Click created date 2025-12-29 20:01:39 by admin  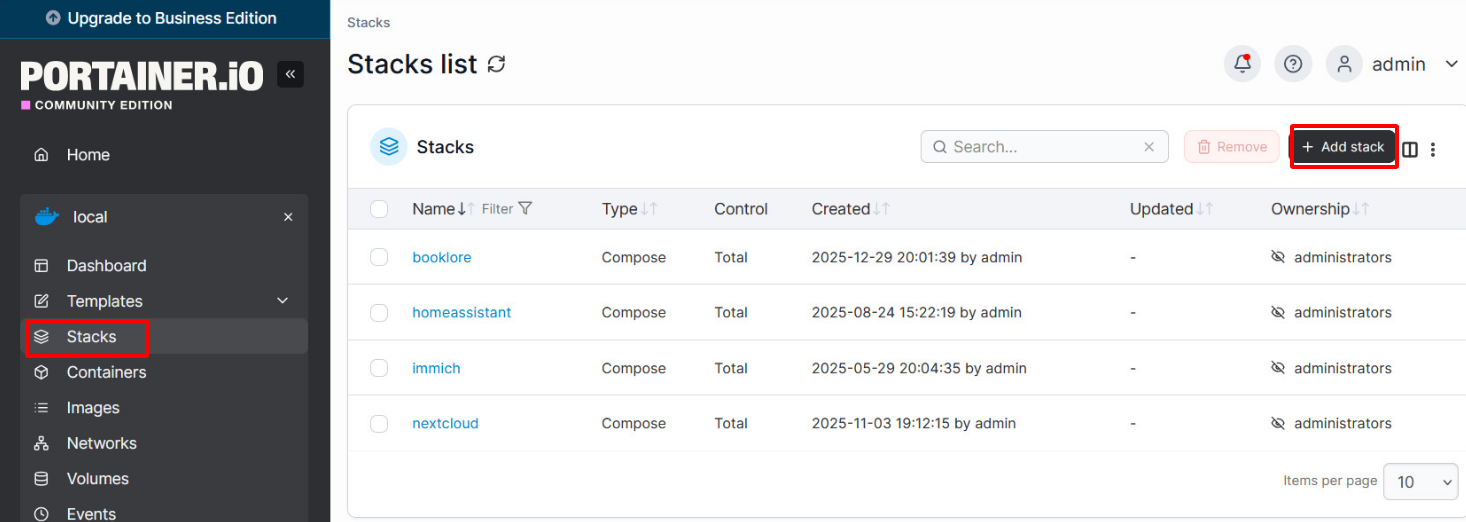(x=917, y=257)
